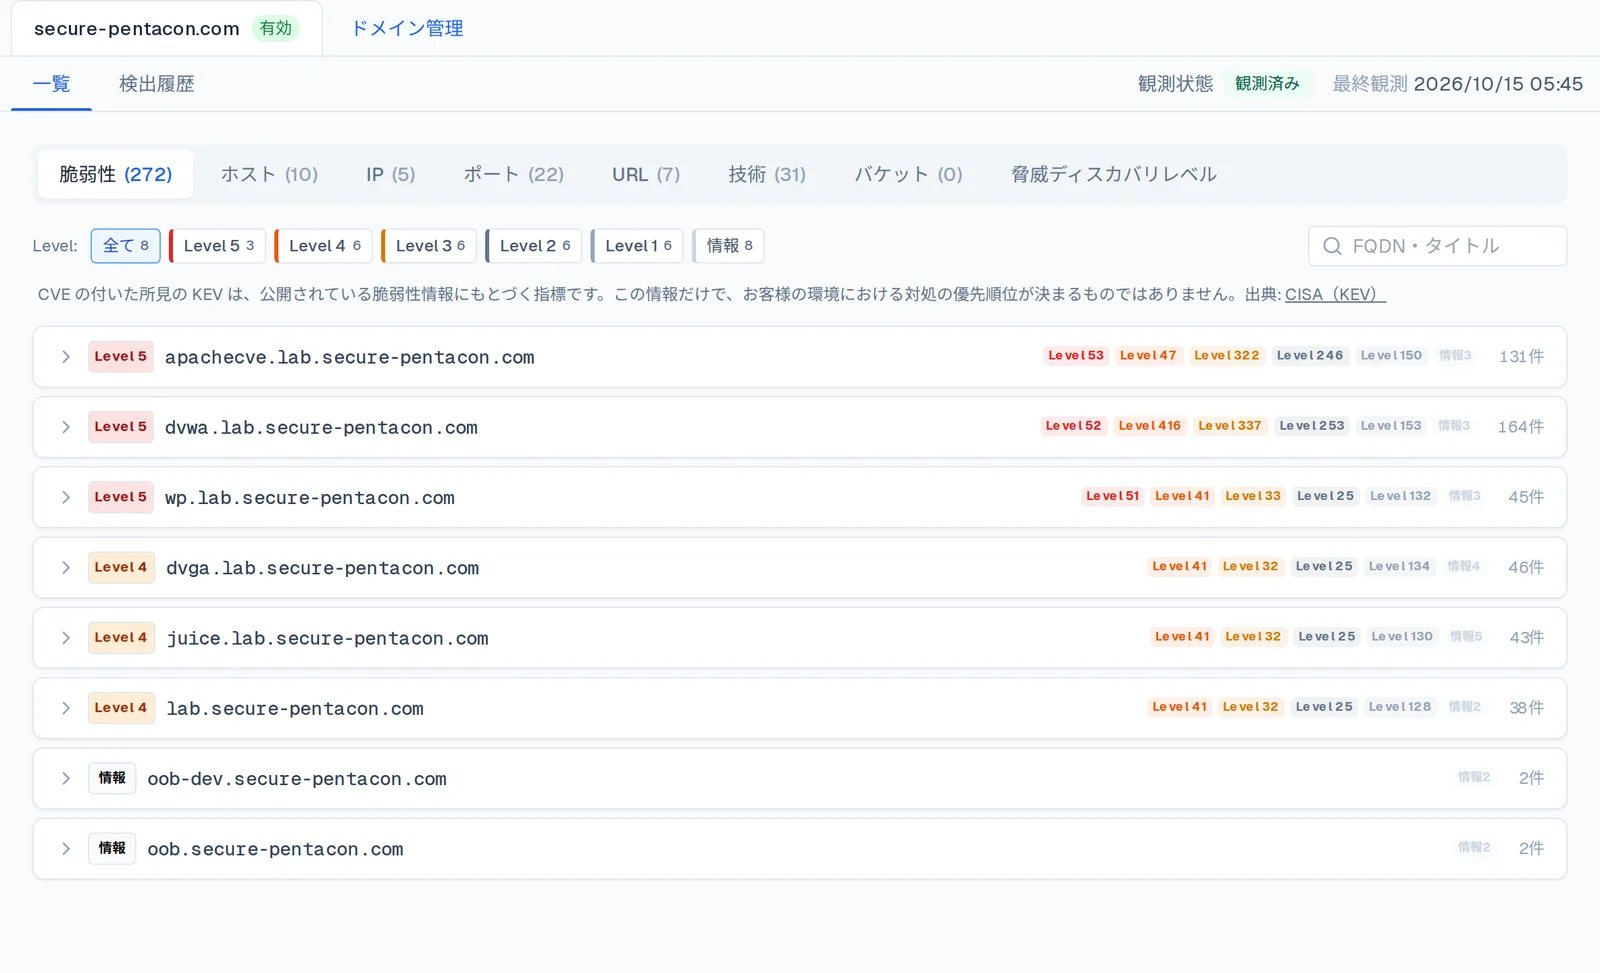The image size is (1600, 973).
Task: Click the 情報5 badge on juice row
Action: (1466, 636)
